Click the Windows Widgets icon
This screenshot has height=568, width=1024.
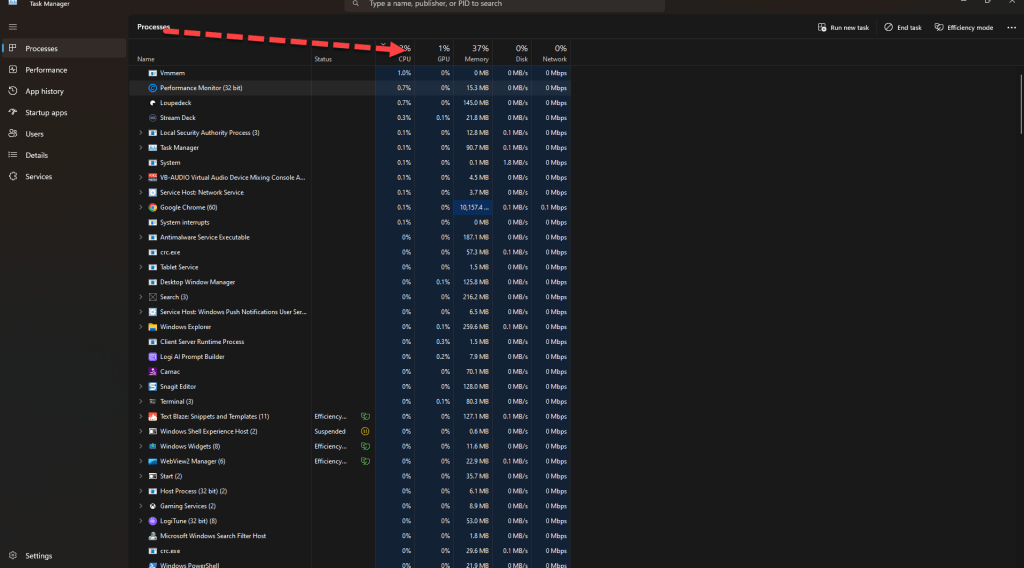click(152, 447)
